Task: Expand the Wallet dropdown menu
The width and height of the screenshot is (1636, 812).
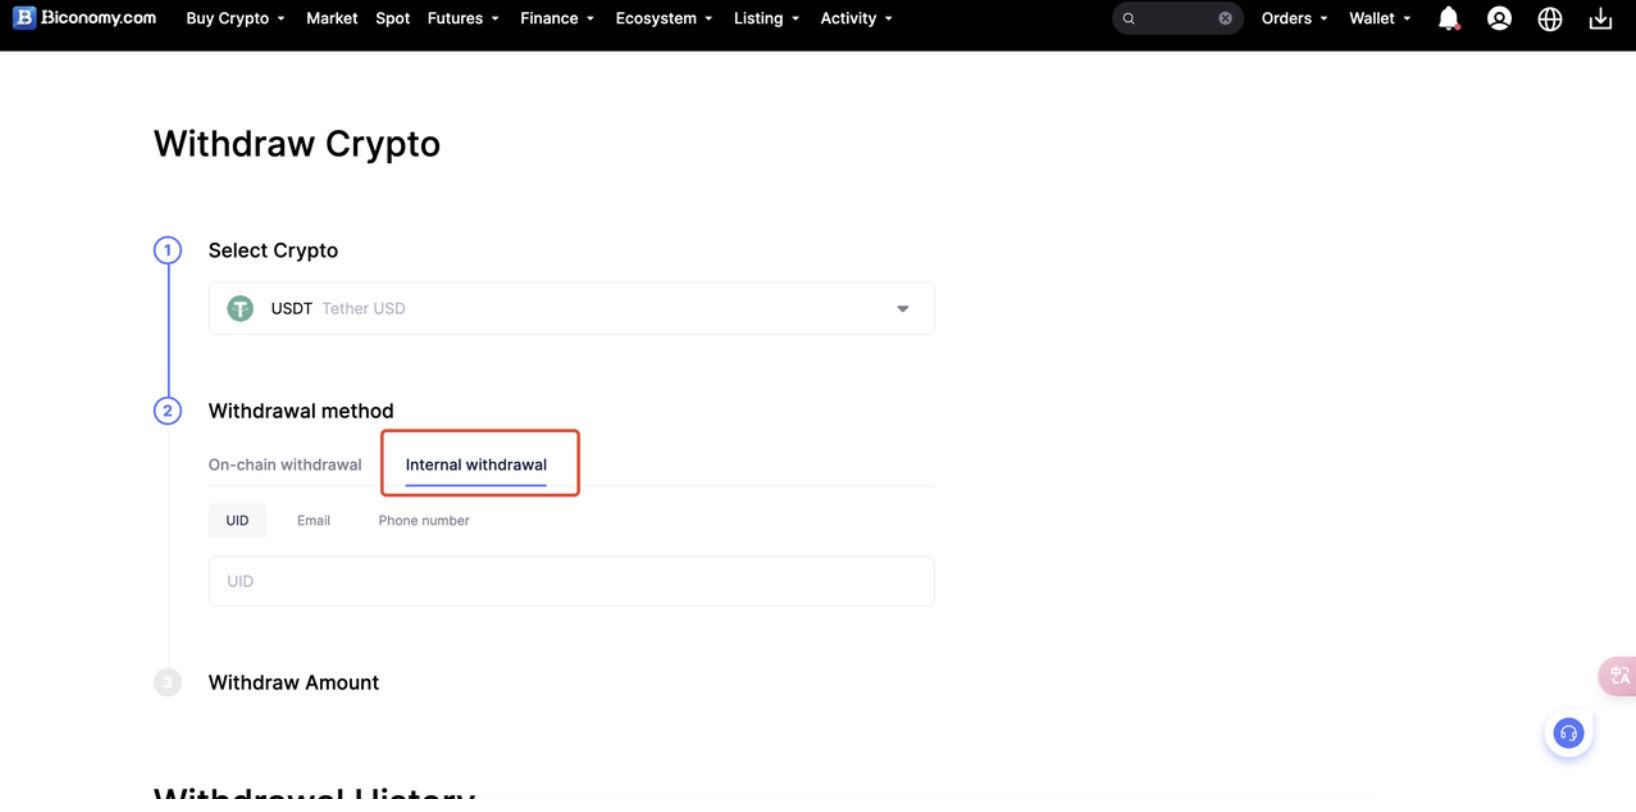Action: coord(1379,18)
